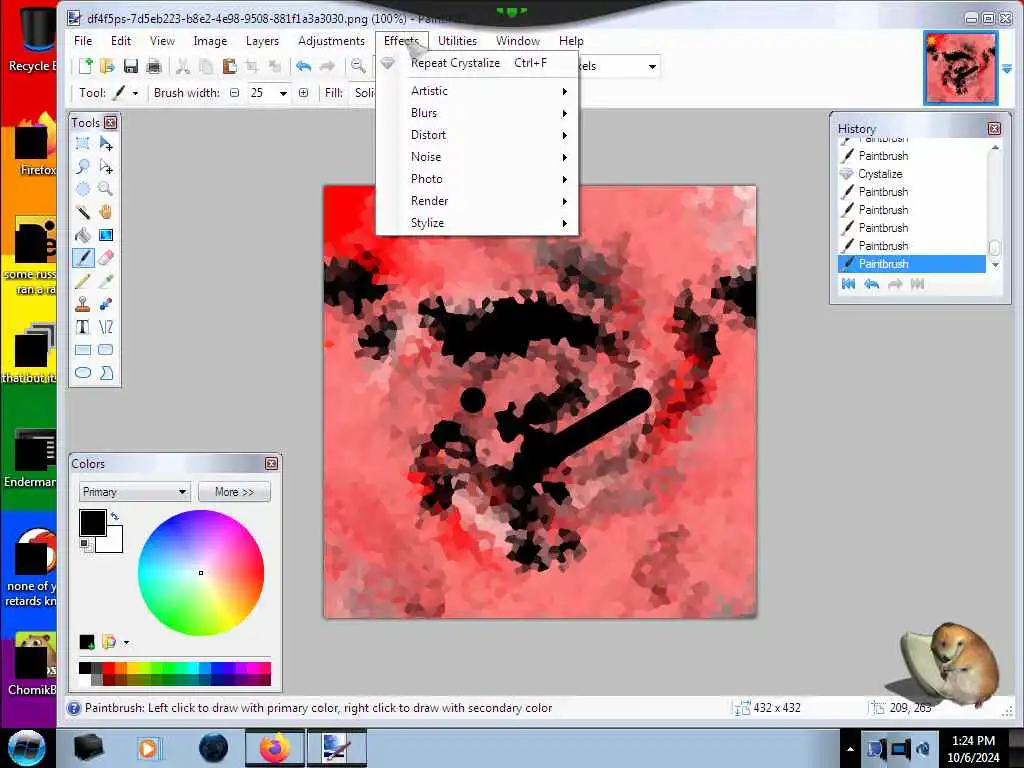This screenshot has width=1024, height=768.
Task: Open Firefox from the taskbar
Action: (x=275, y=748)
